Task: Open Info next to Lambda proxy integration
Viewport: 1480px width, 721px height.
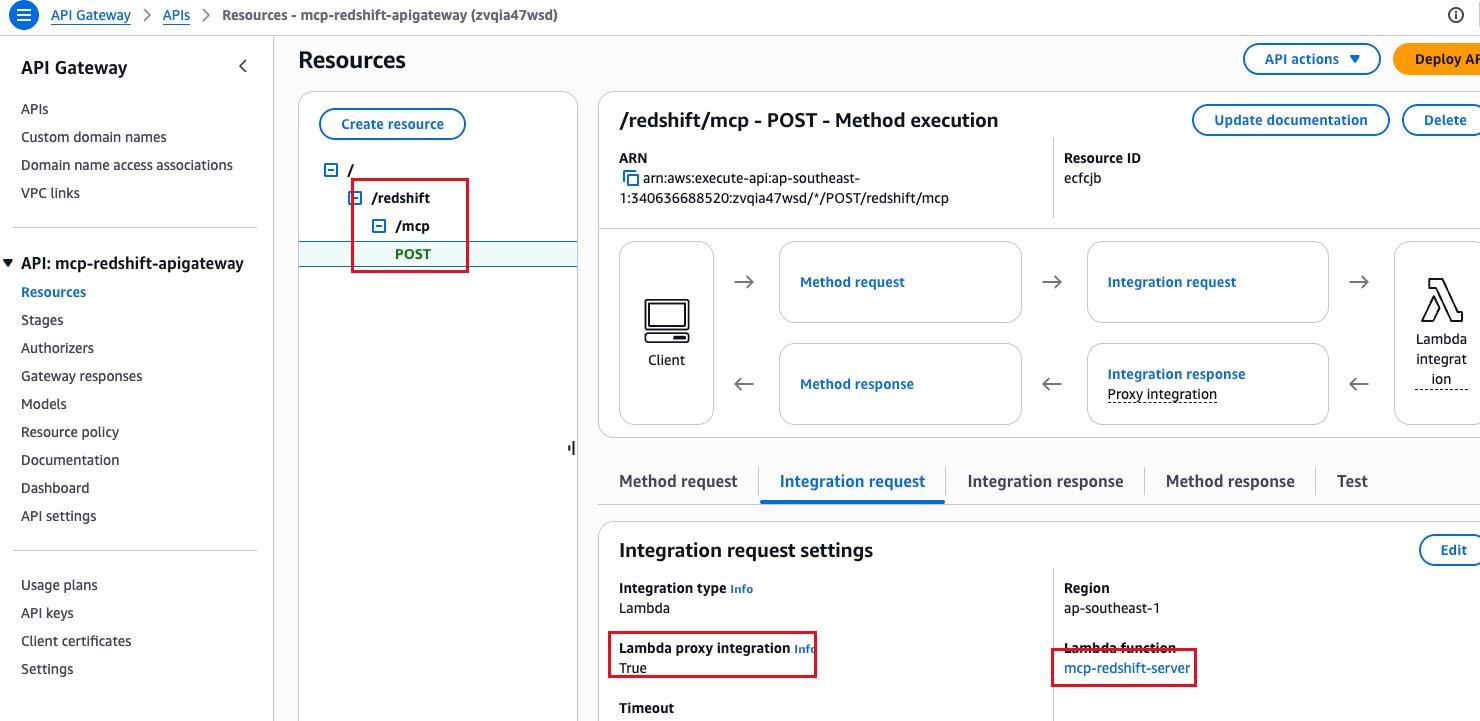Action: click(804, 649)
